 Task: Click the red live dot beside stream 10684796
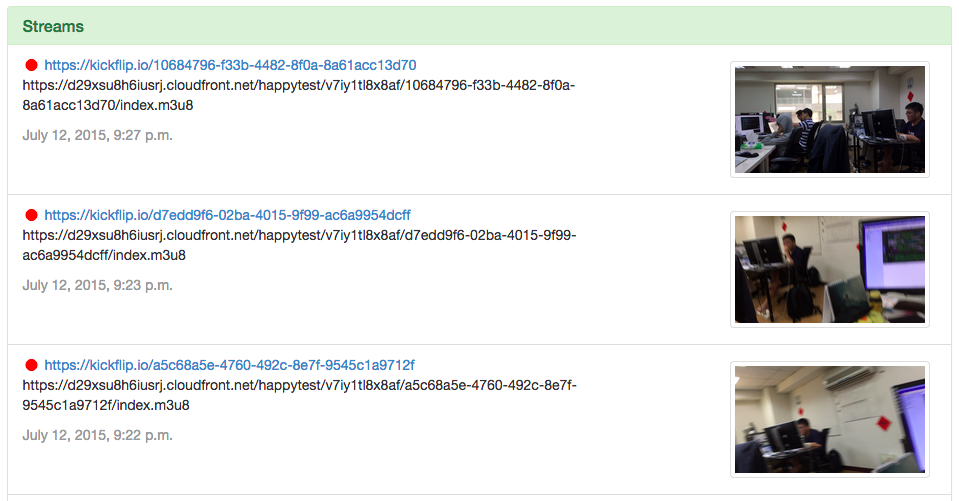click(31, 66)
